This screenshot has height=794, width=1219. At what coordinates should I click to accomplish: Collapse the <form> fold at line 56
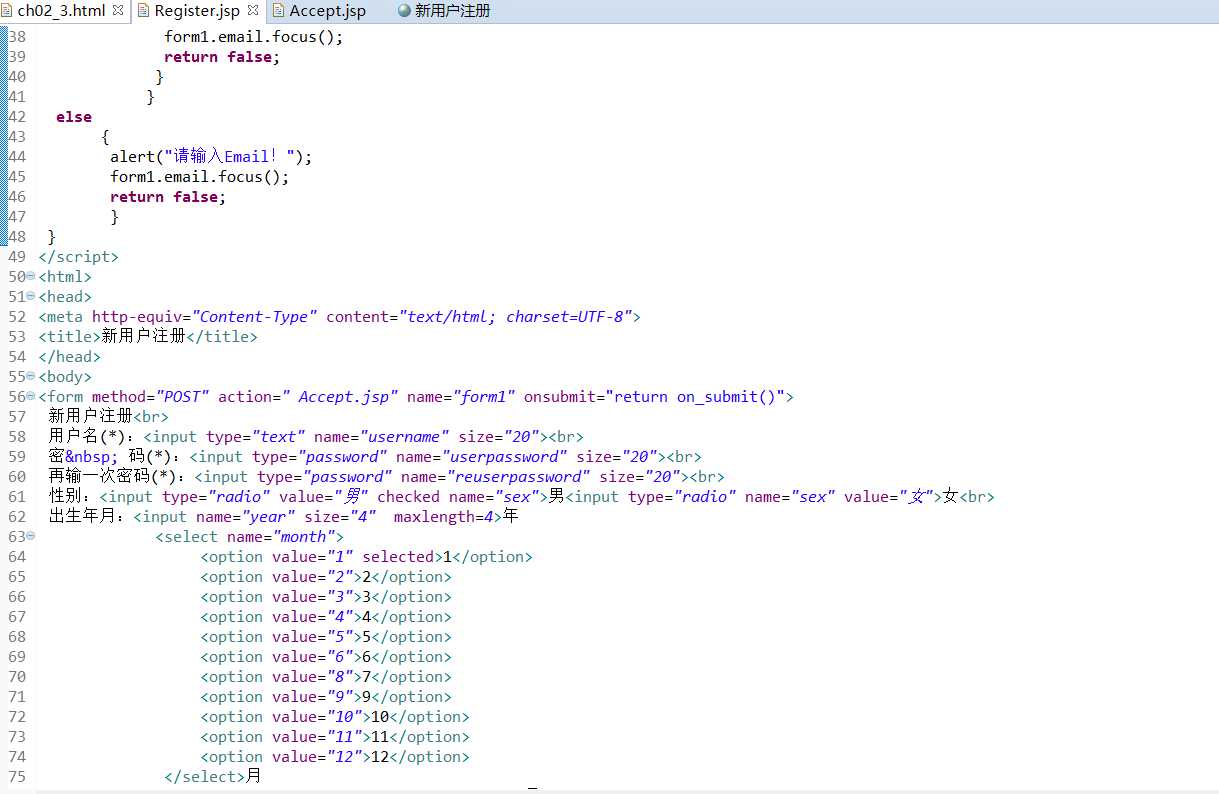point(31,396)
